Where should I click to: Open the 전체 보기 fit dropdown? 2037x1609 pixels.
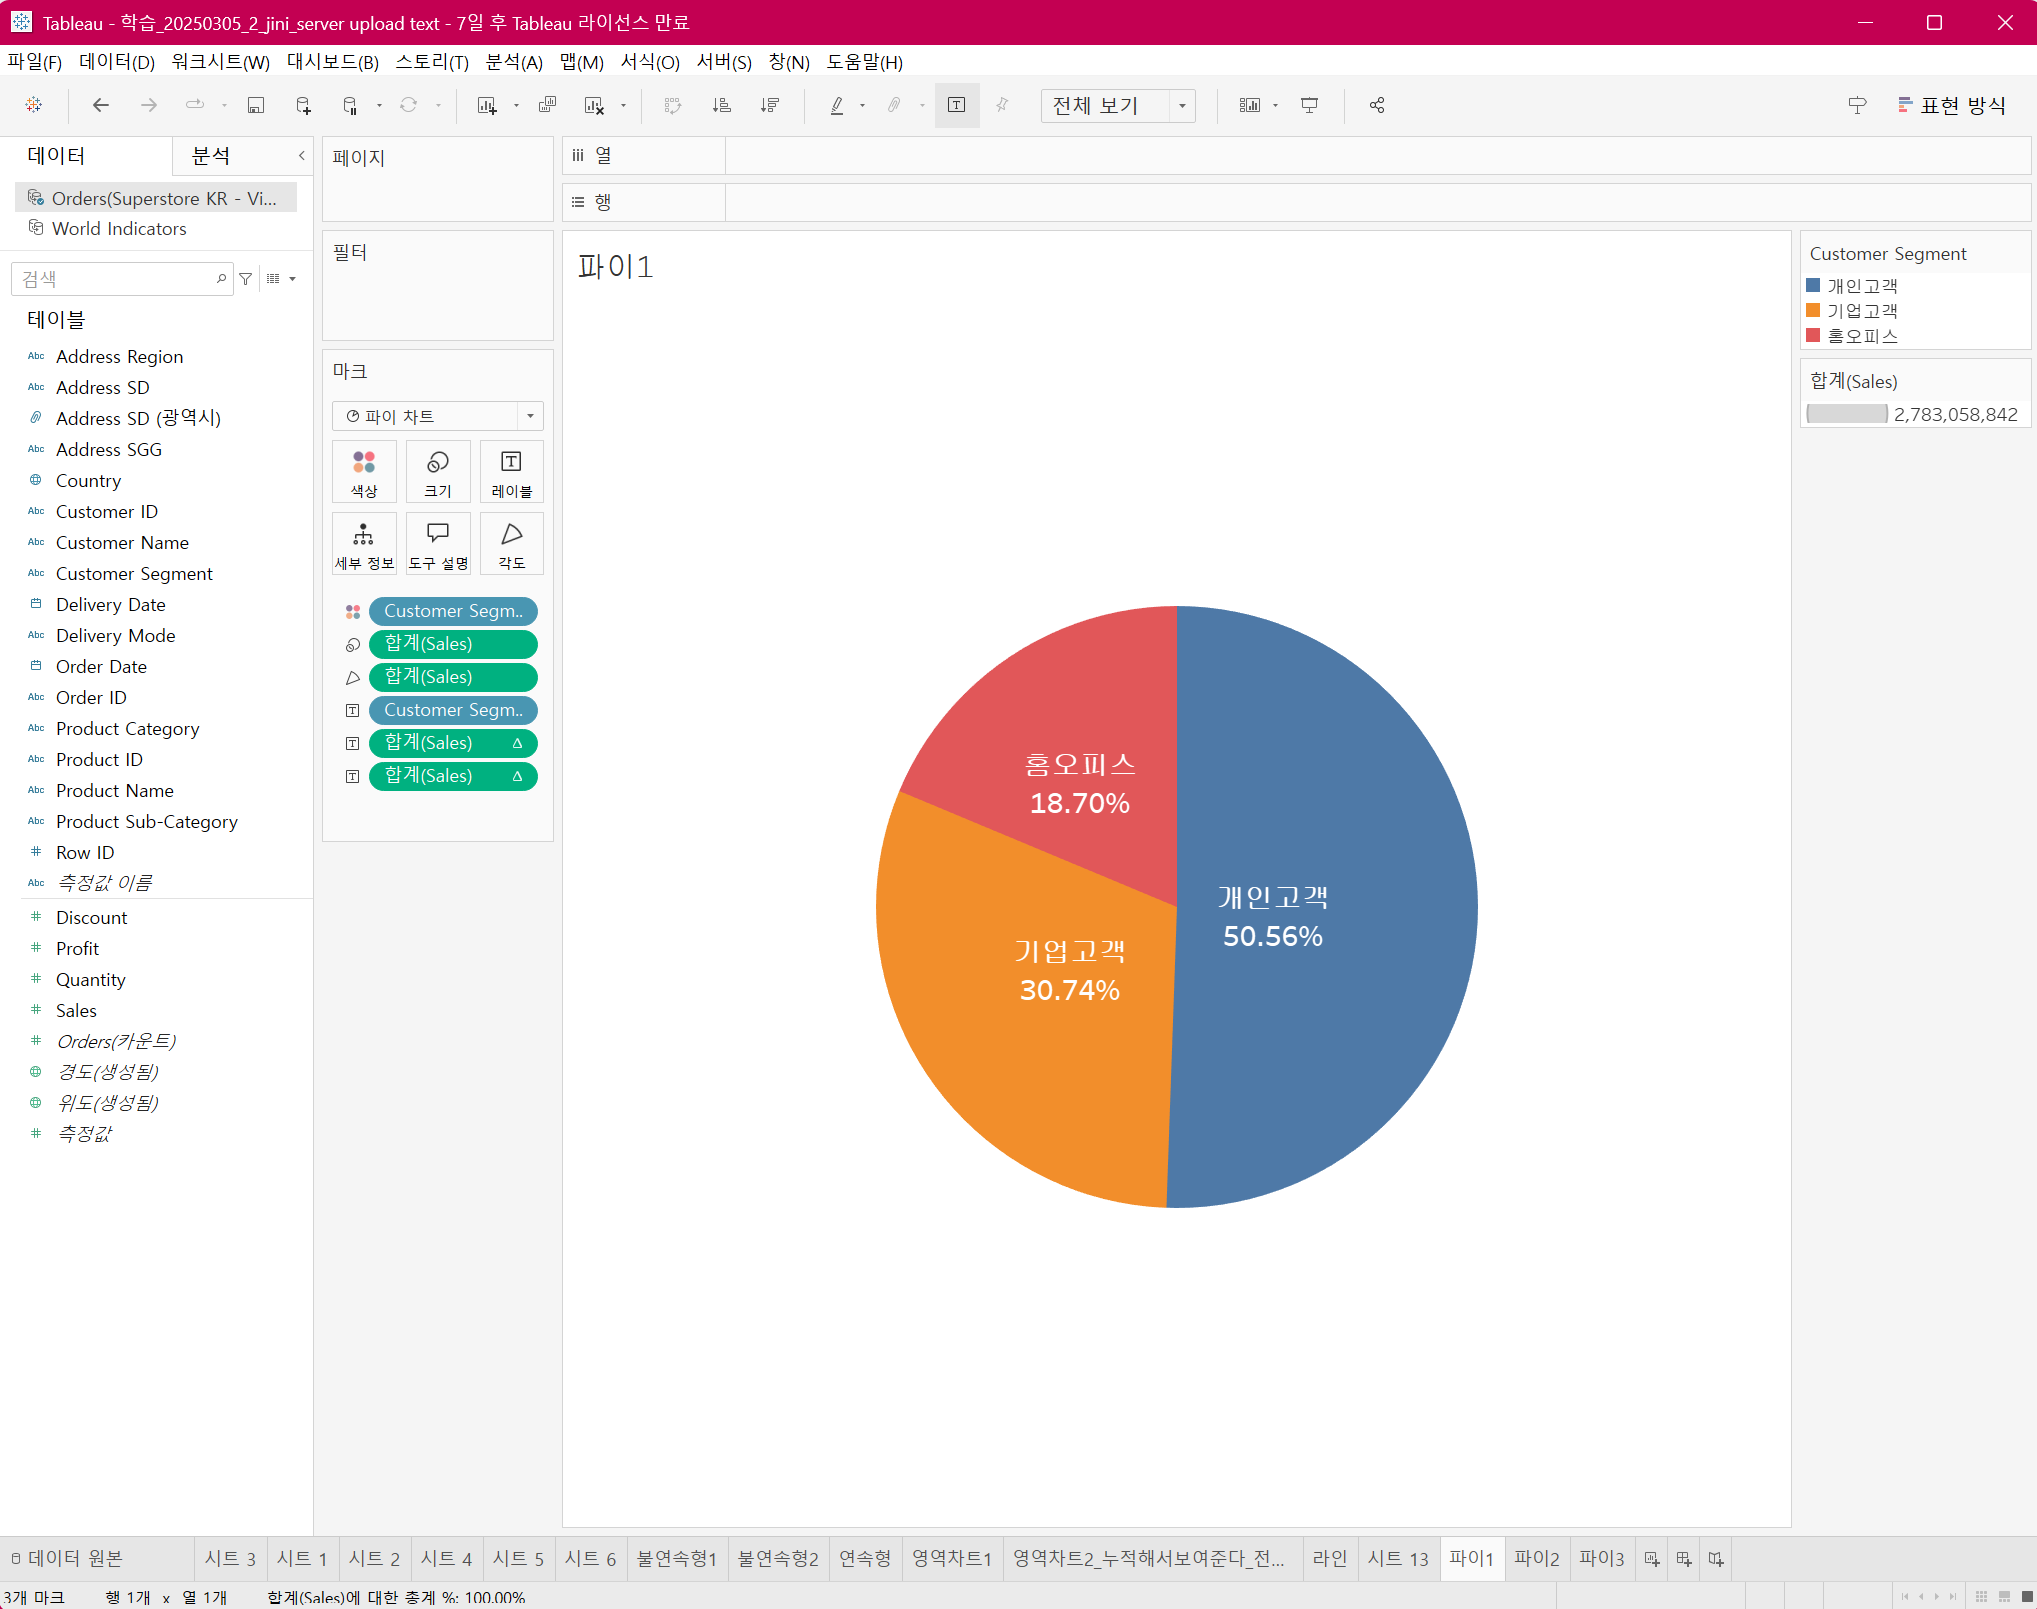1182,105
